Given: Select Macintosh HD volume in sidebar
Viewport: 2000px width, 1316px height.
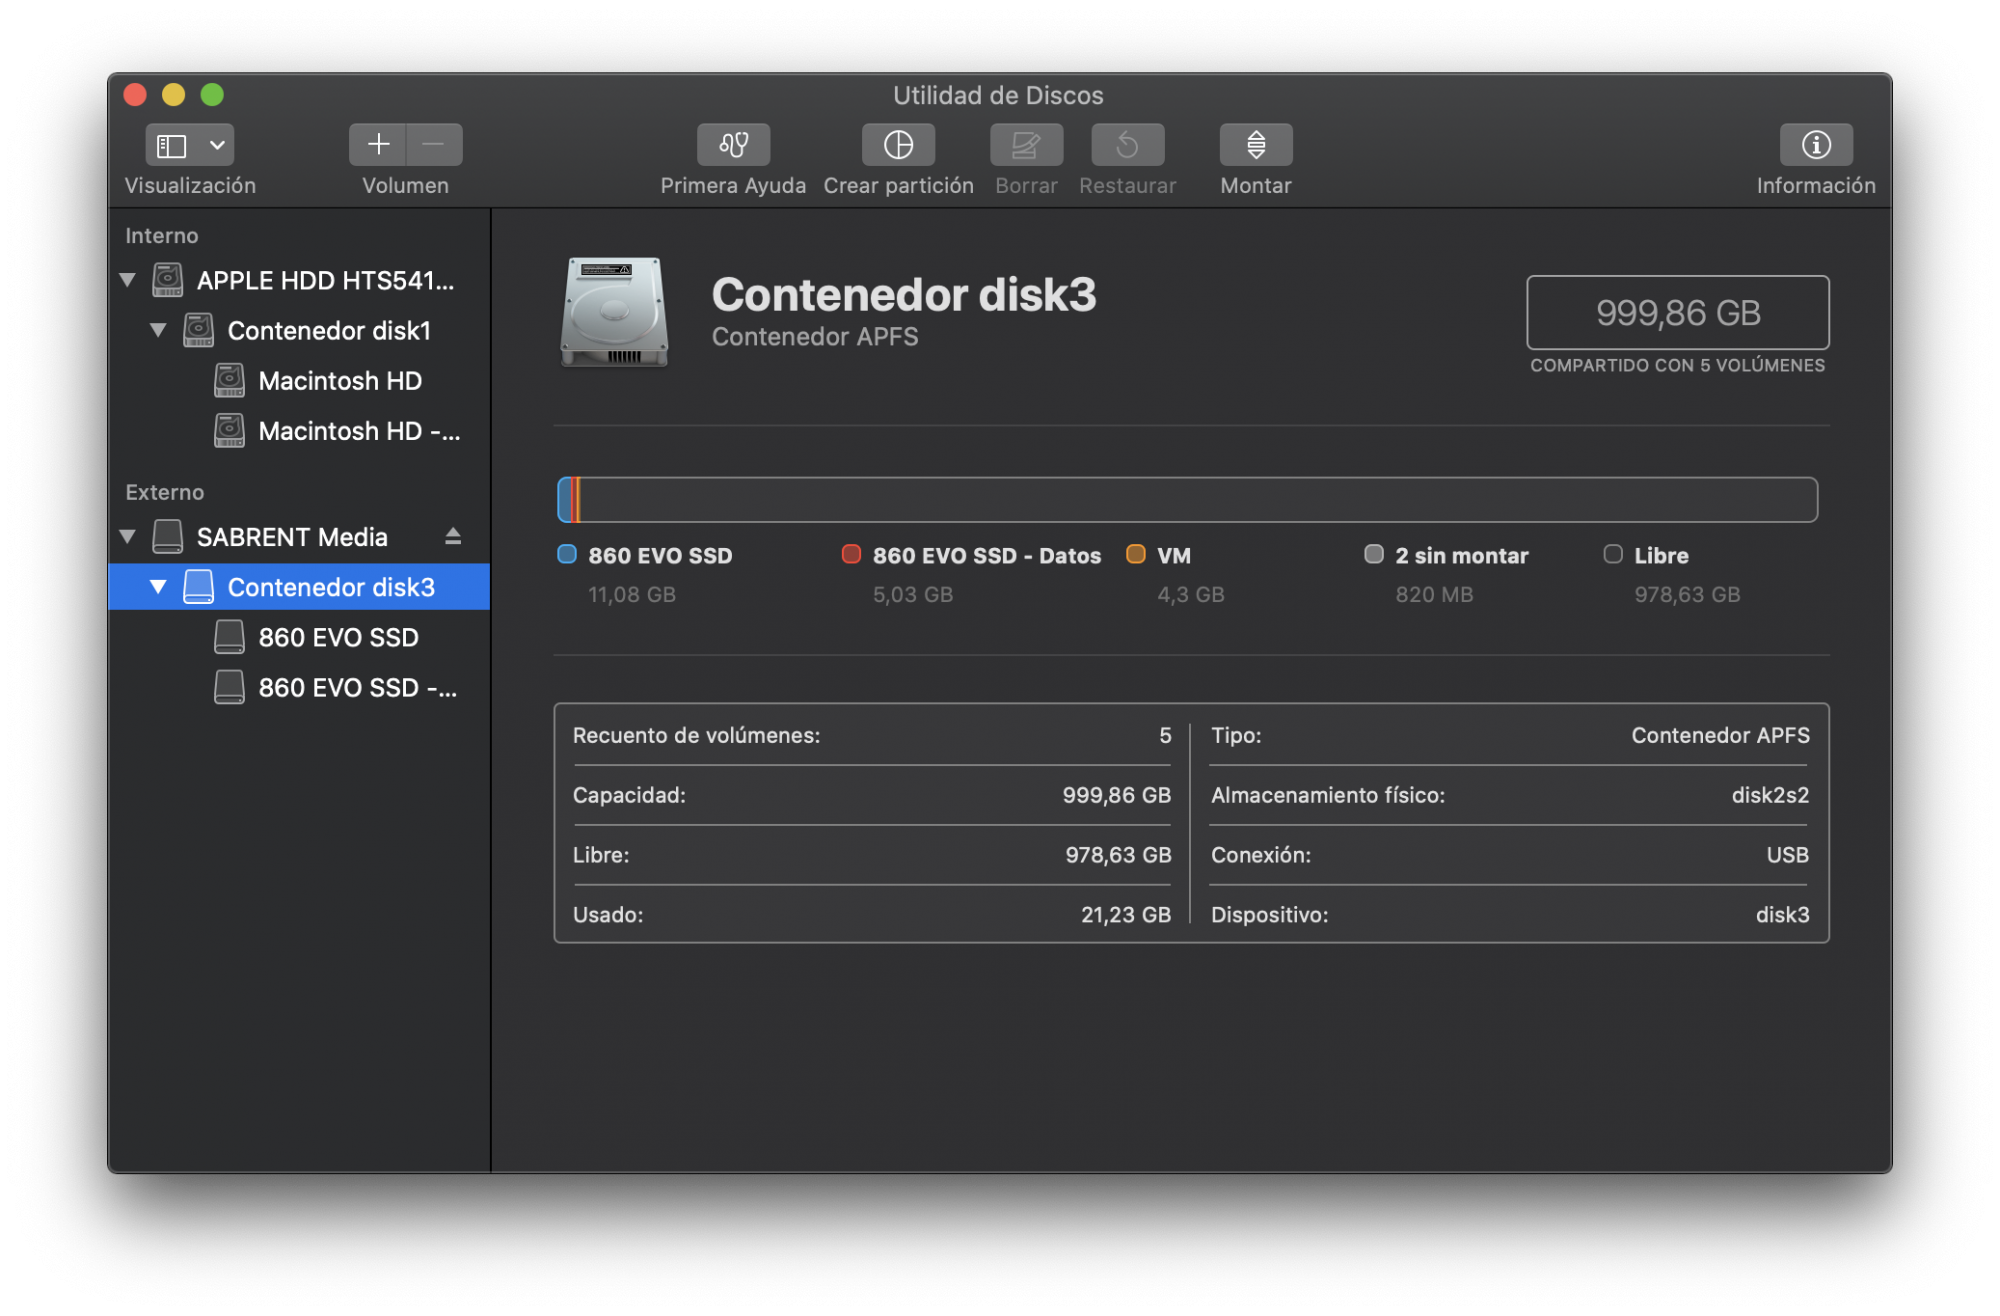Looking at the screenshot, I should coord(339,381).
